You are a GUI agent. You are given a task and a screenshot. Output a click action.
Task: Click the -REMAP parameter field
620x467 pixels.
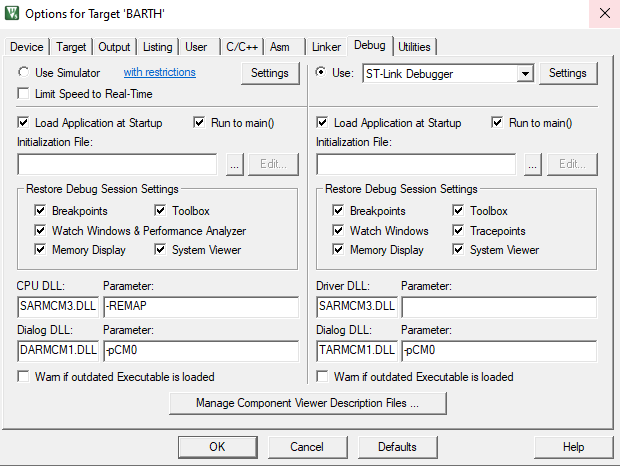(x=201, y=307)
